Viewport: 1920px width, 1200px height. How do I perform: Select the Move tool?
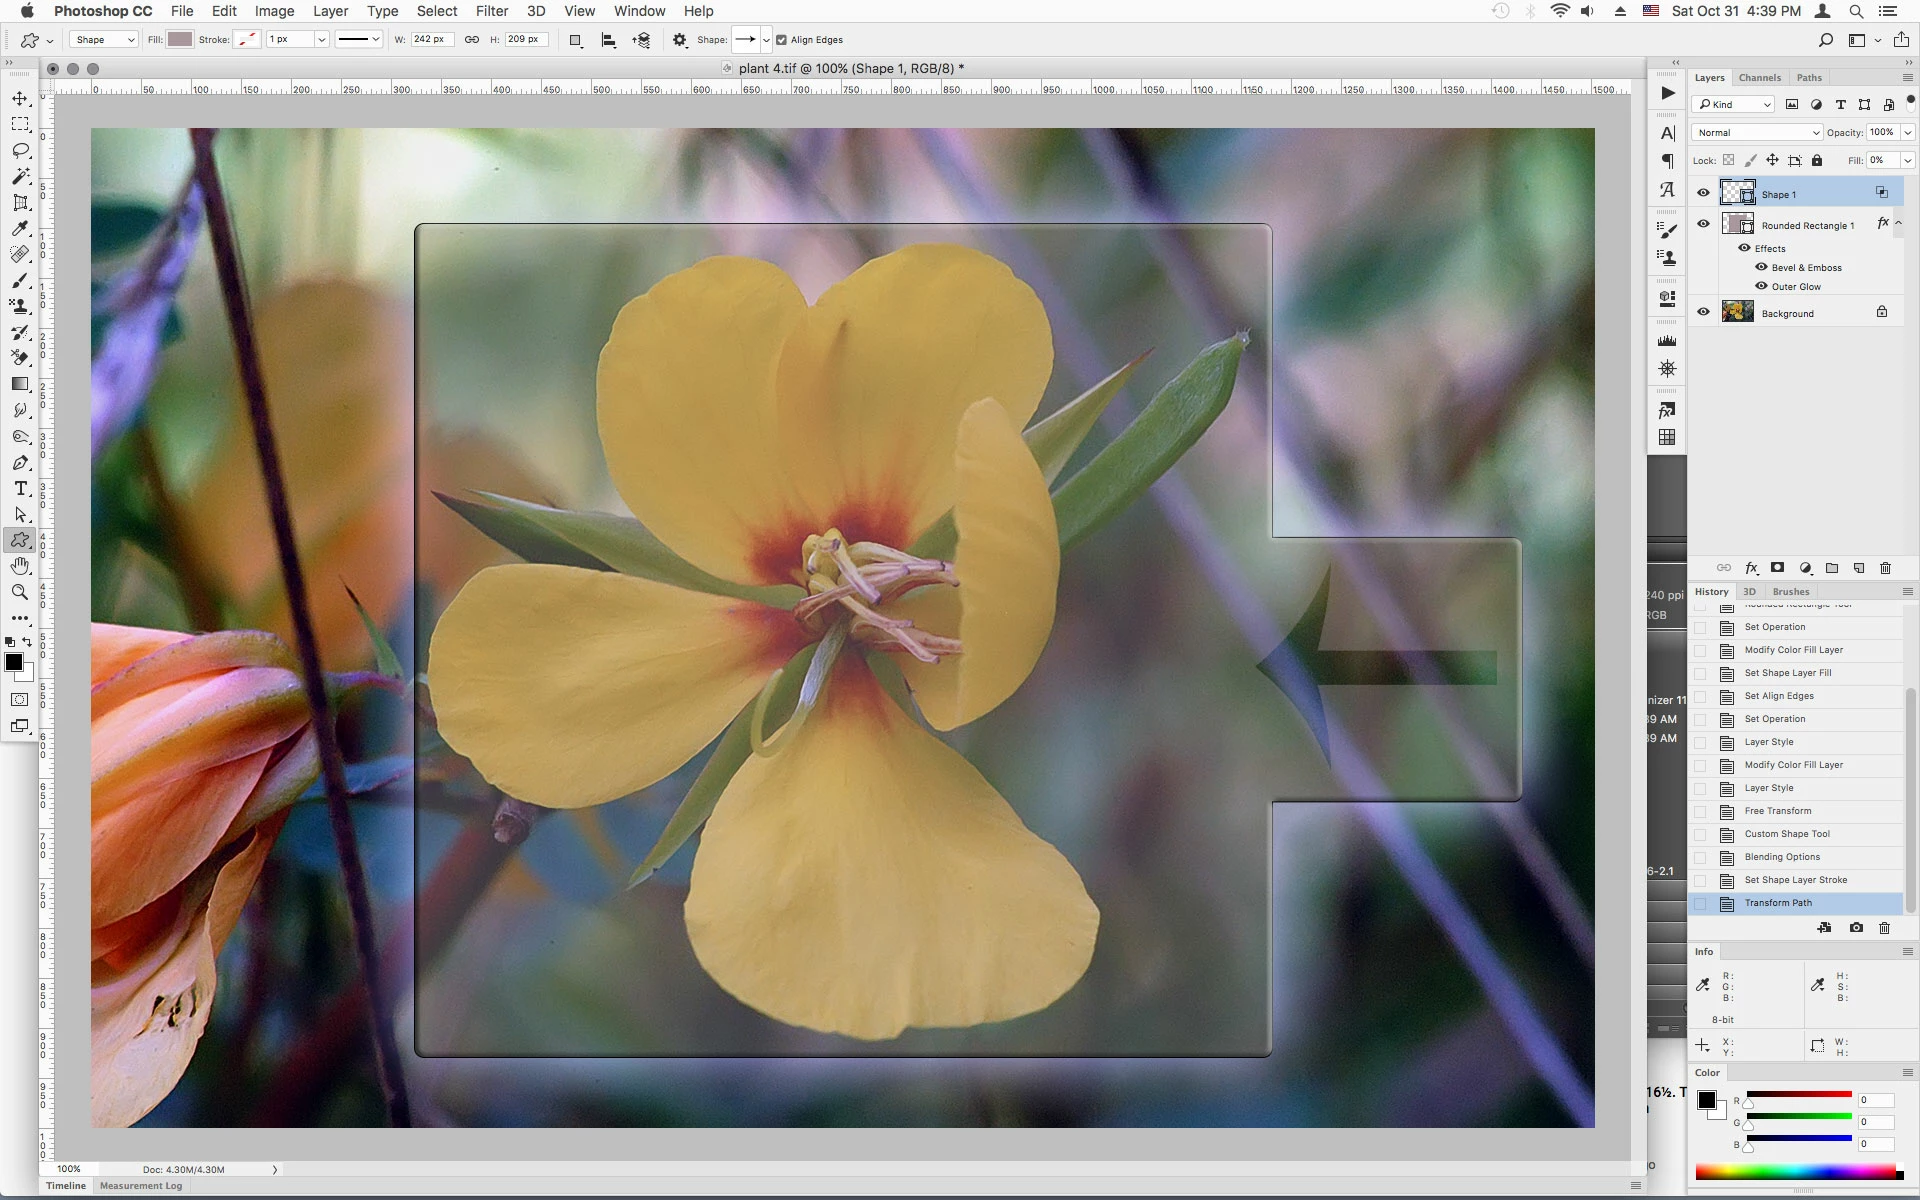tap(20, 98)
